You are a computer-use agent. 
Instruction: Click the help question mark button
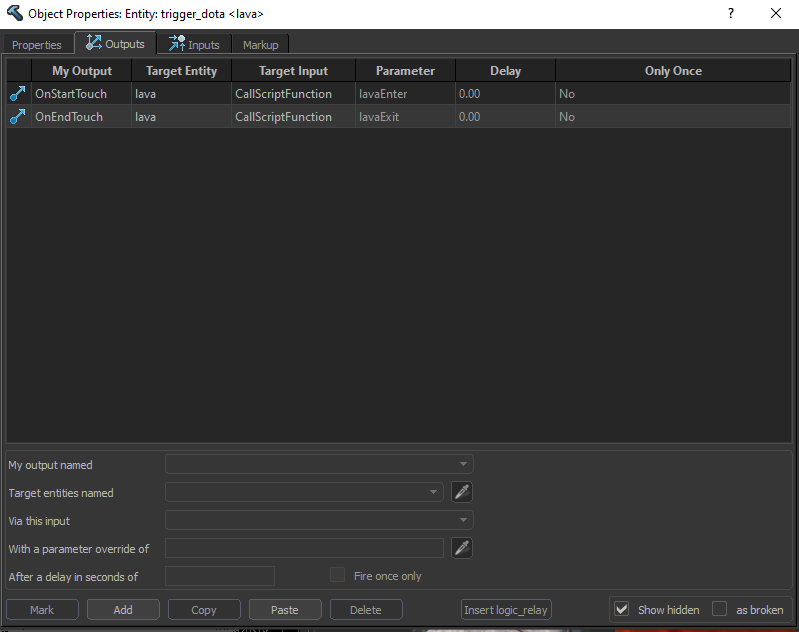pos(730,13)
